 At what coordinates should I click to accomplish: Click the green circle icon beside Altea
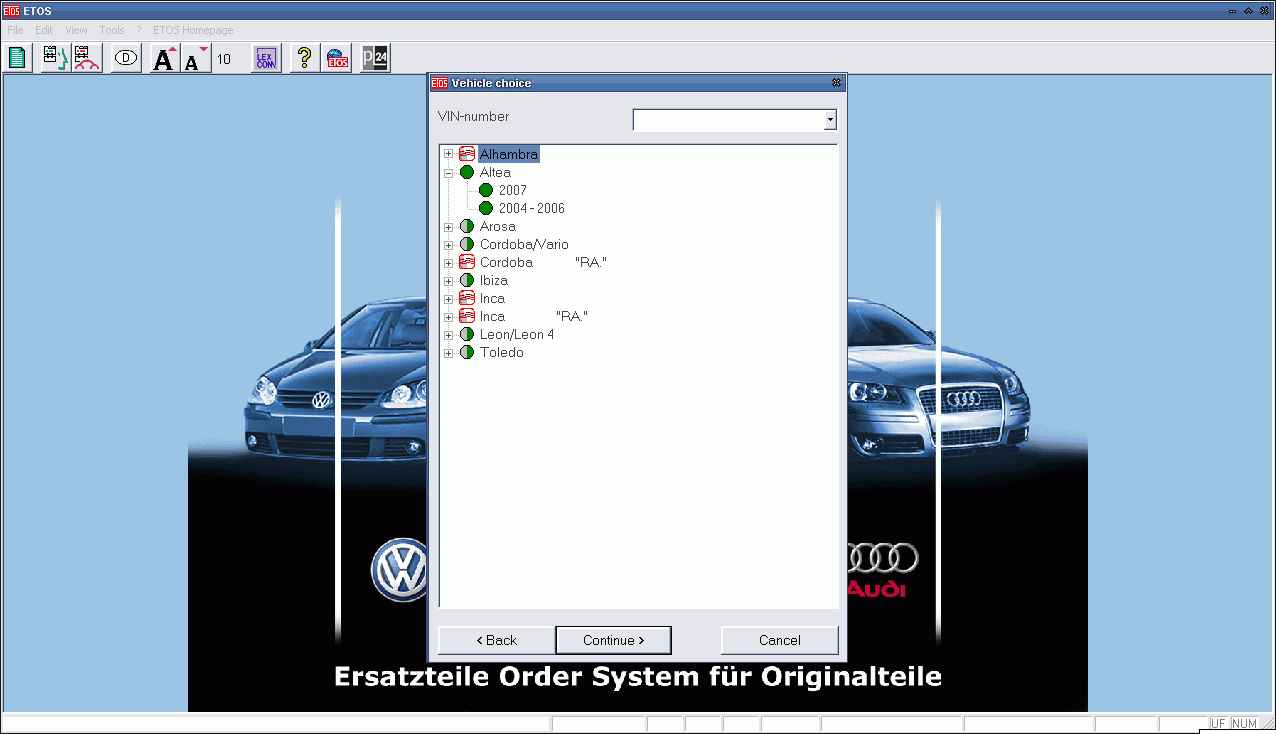tap(467, 172)
